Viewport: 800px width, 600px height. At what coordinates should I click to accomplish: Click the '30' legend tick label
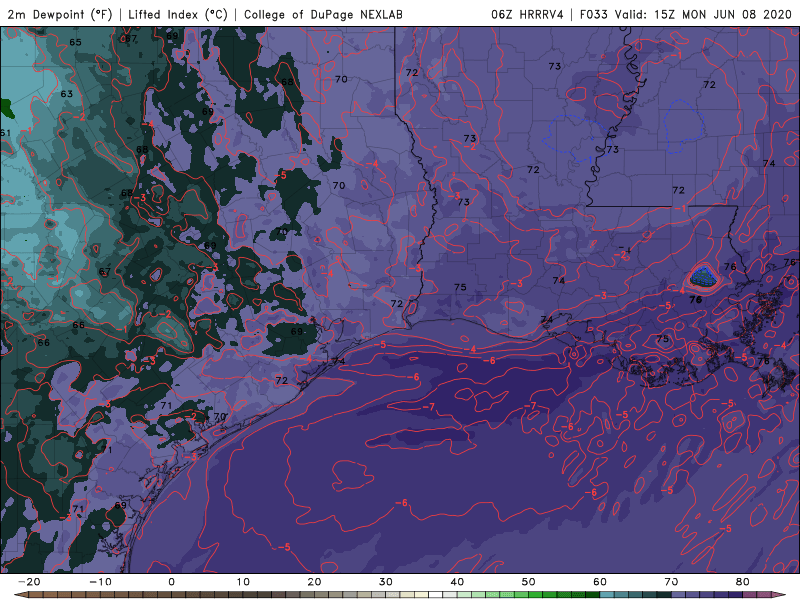(x=386, y=582)
